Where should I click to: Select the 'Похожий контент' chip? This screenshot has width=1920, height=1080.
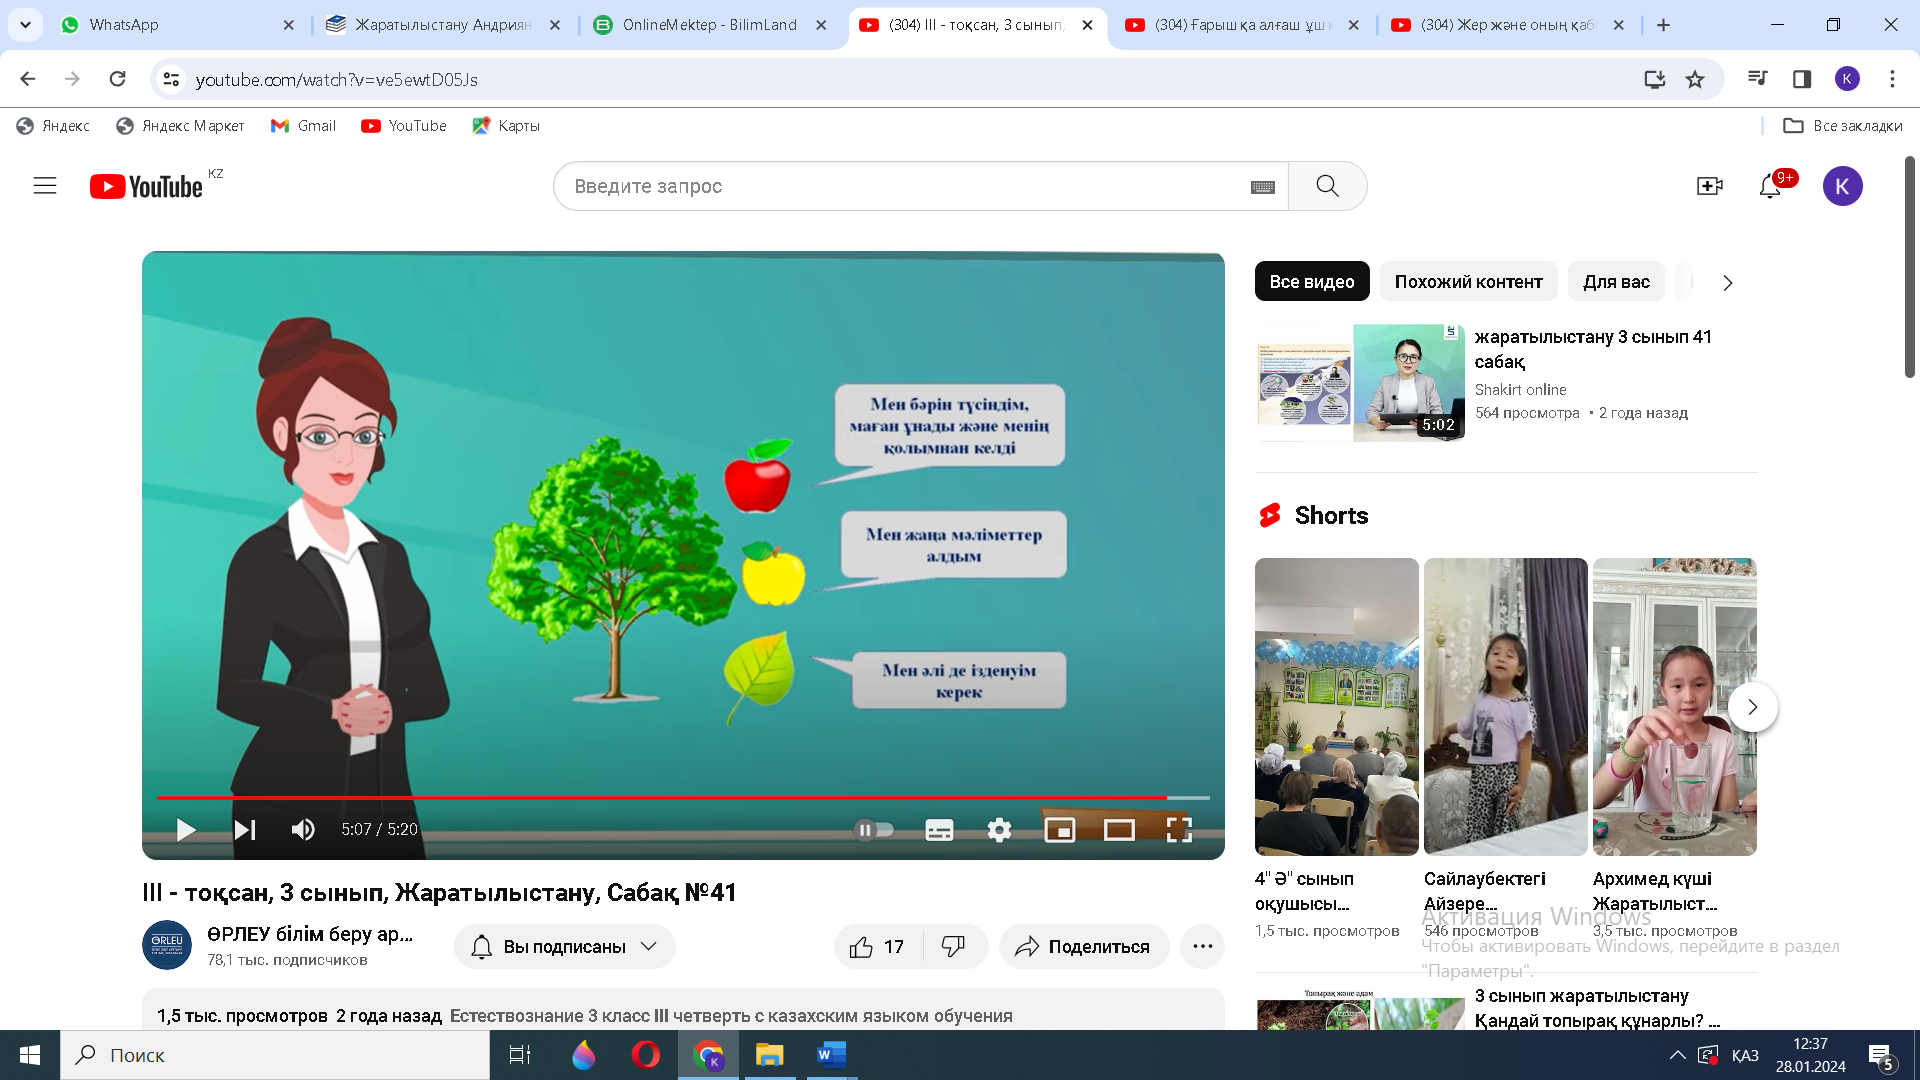coord(1468,282)
